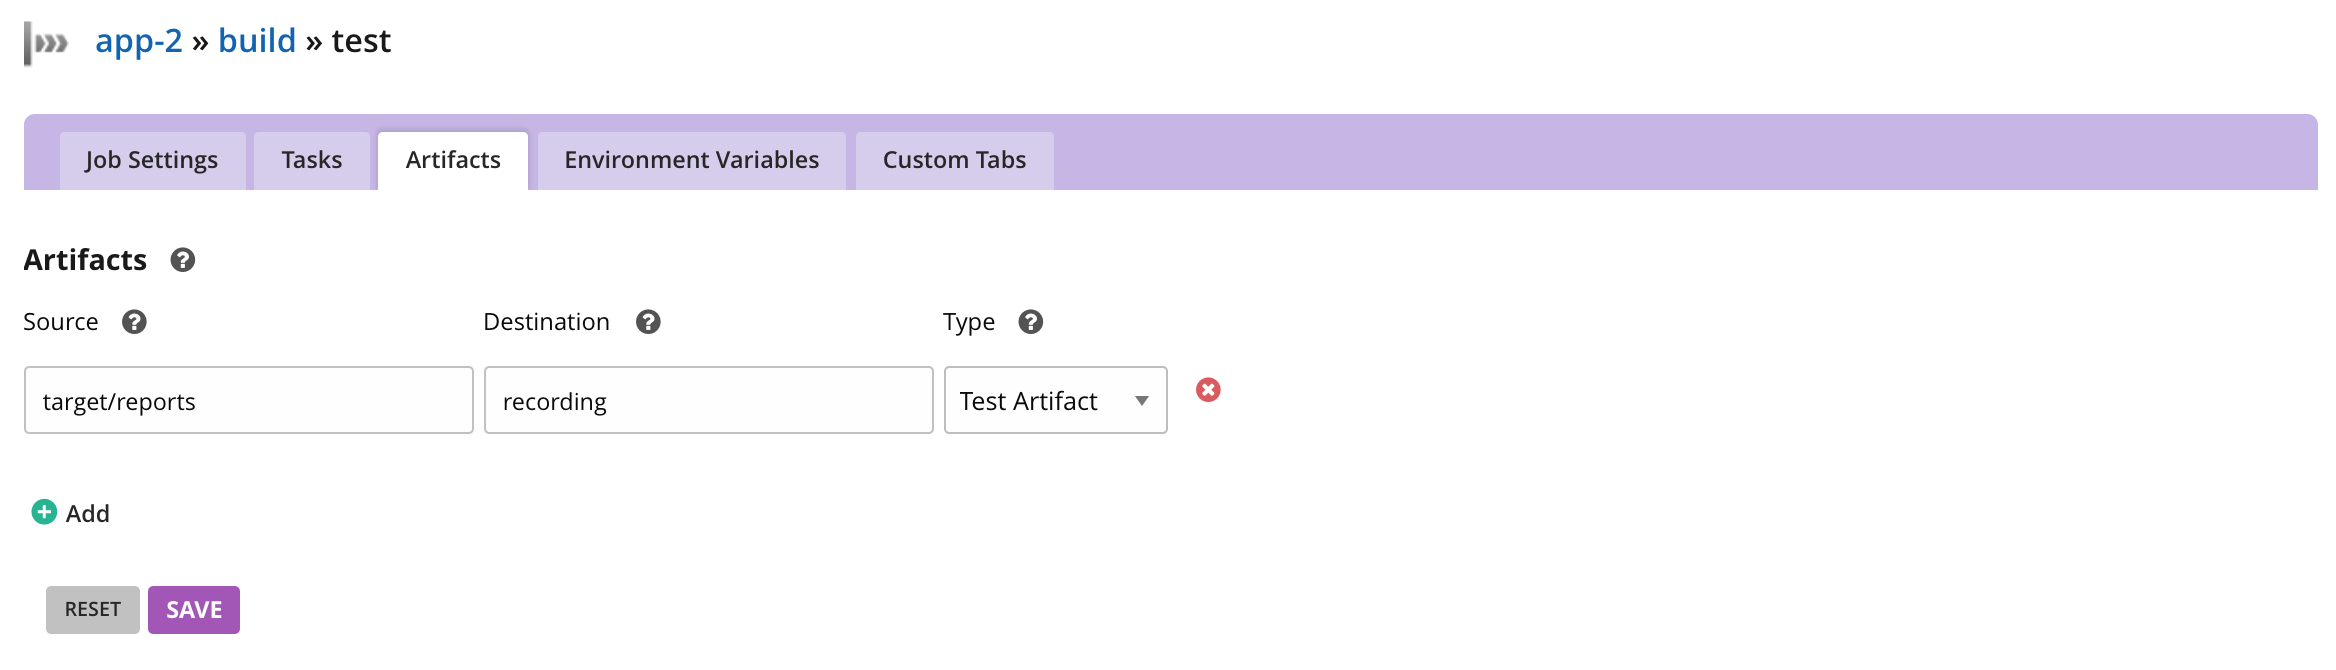Click the pipeline arrows icon beside app-2

click(46, 43)
